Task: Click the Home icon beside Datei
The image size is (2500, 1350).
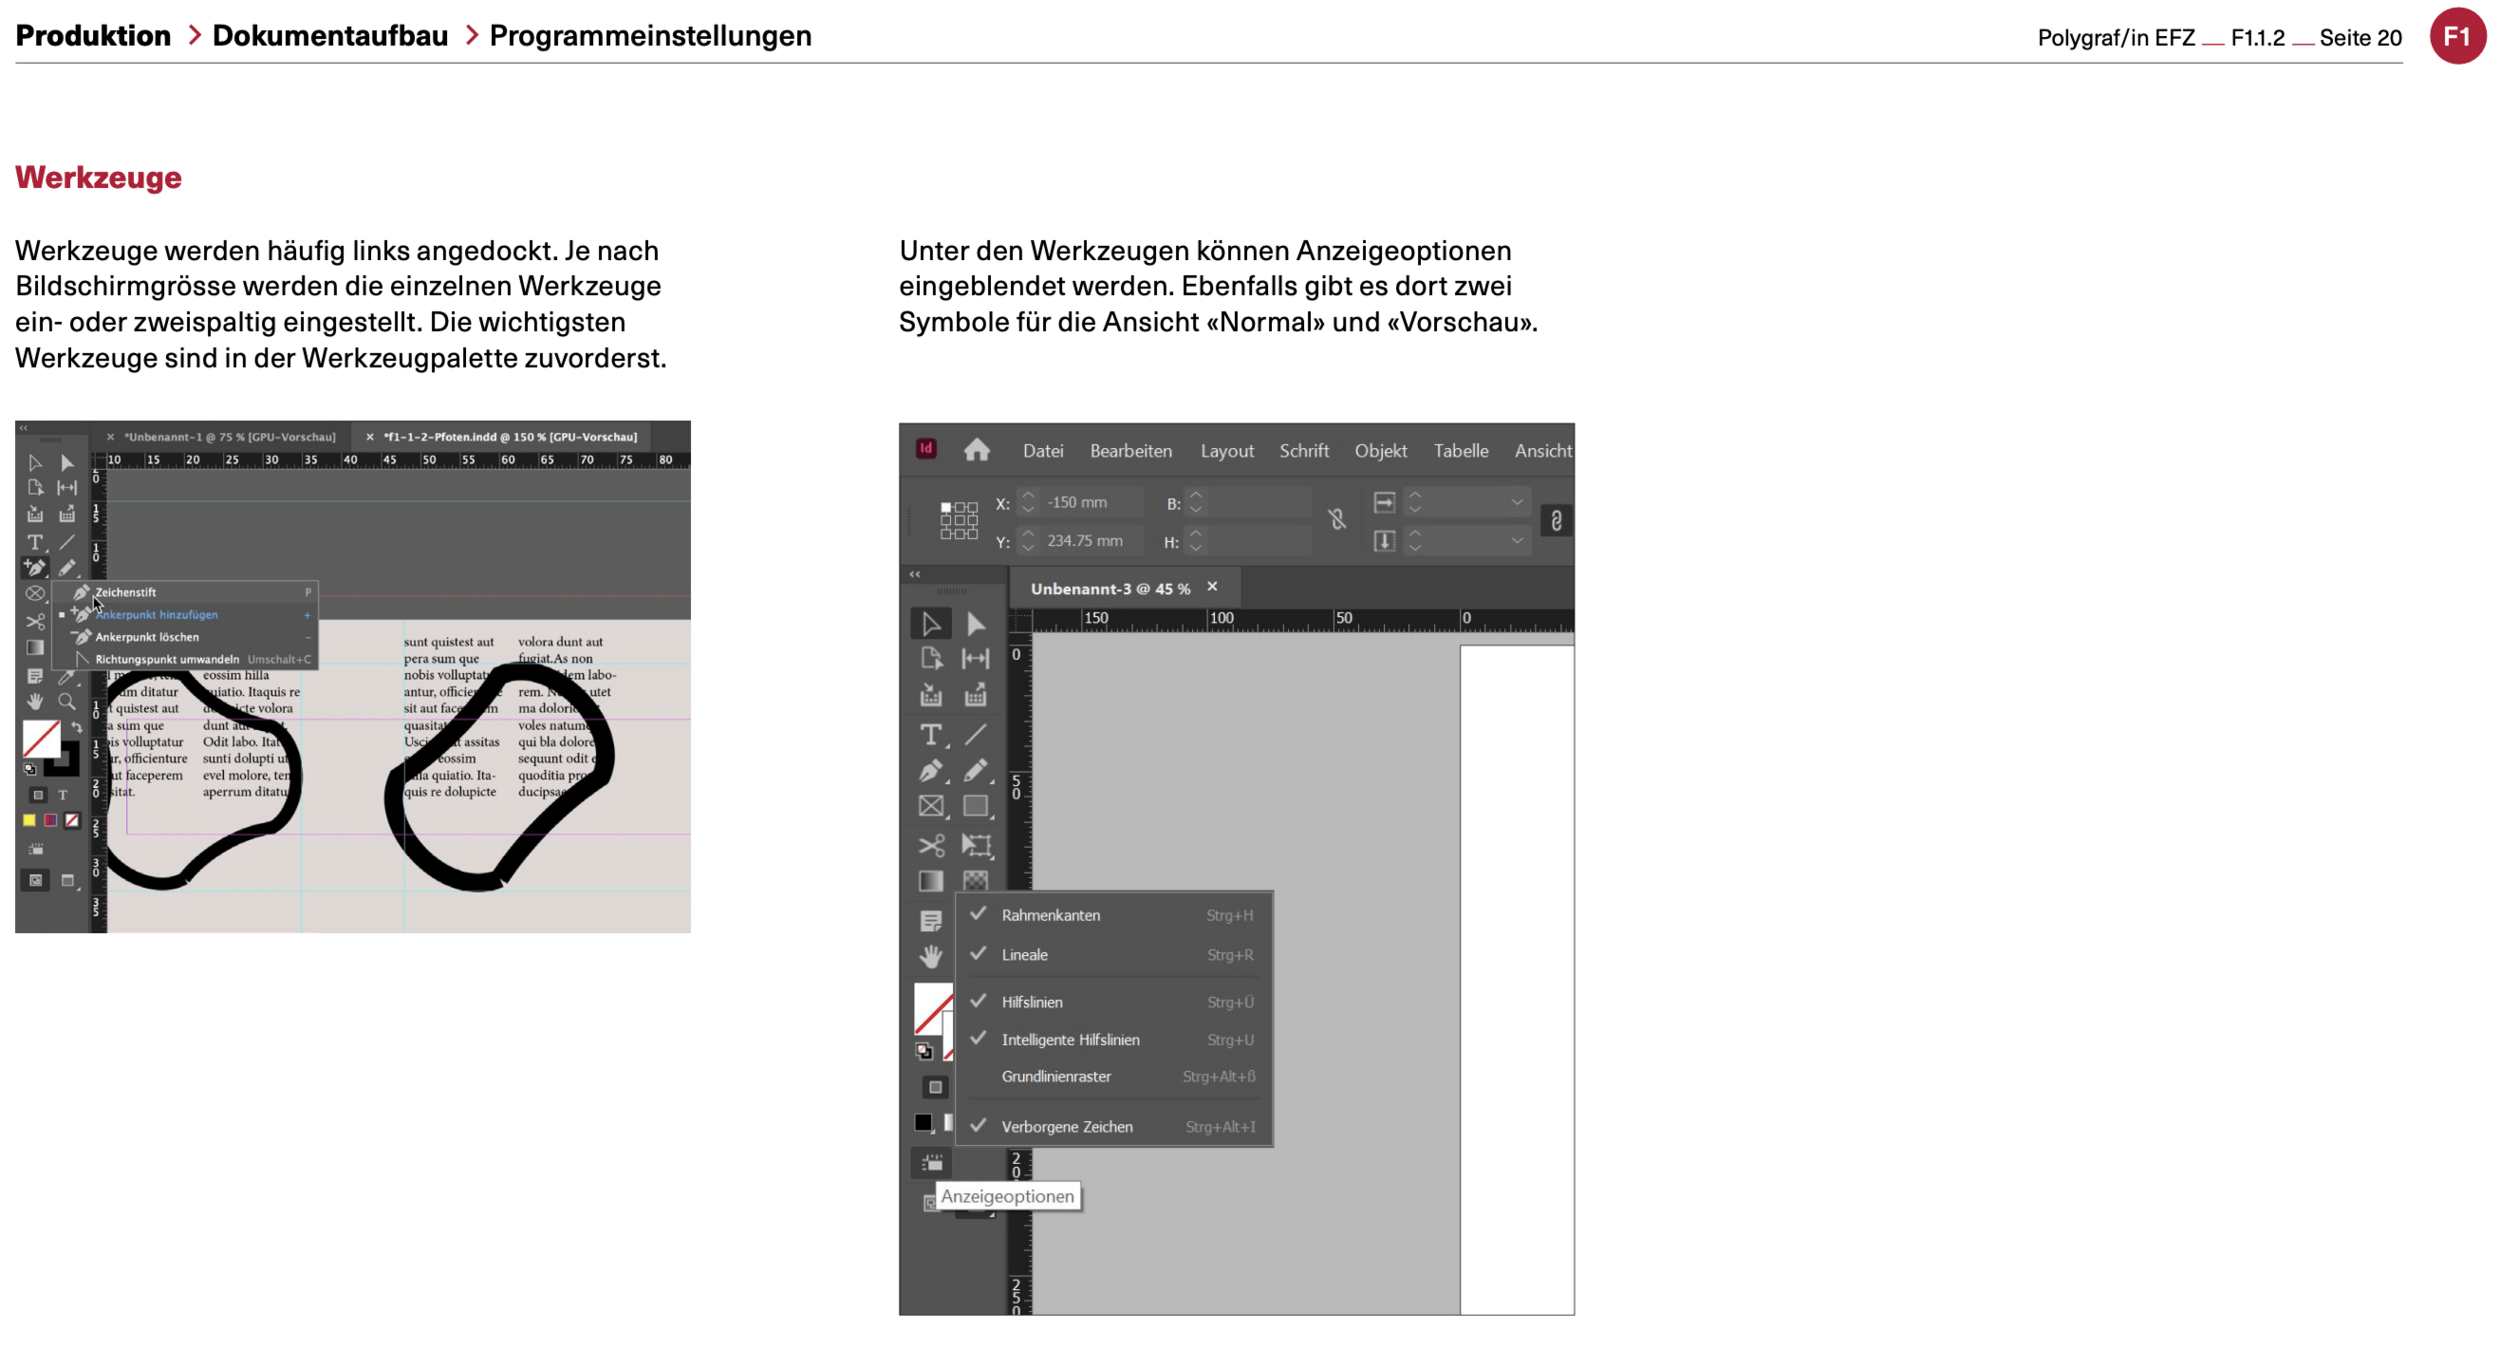Action: click(976, 451)
